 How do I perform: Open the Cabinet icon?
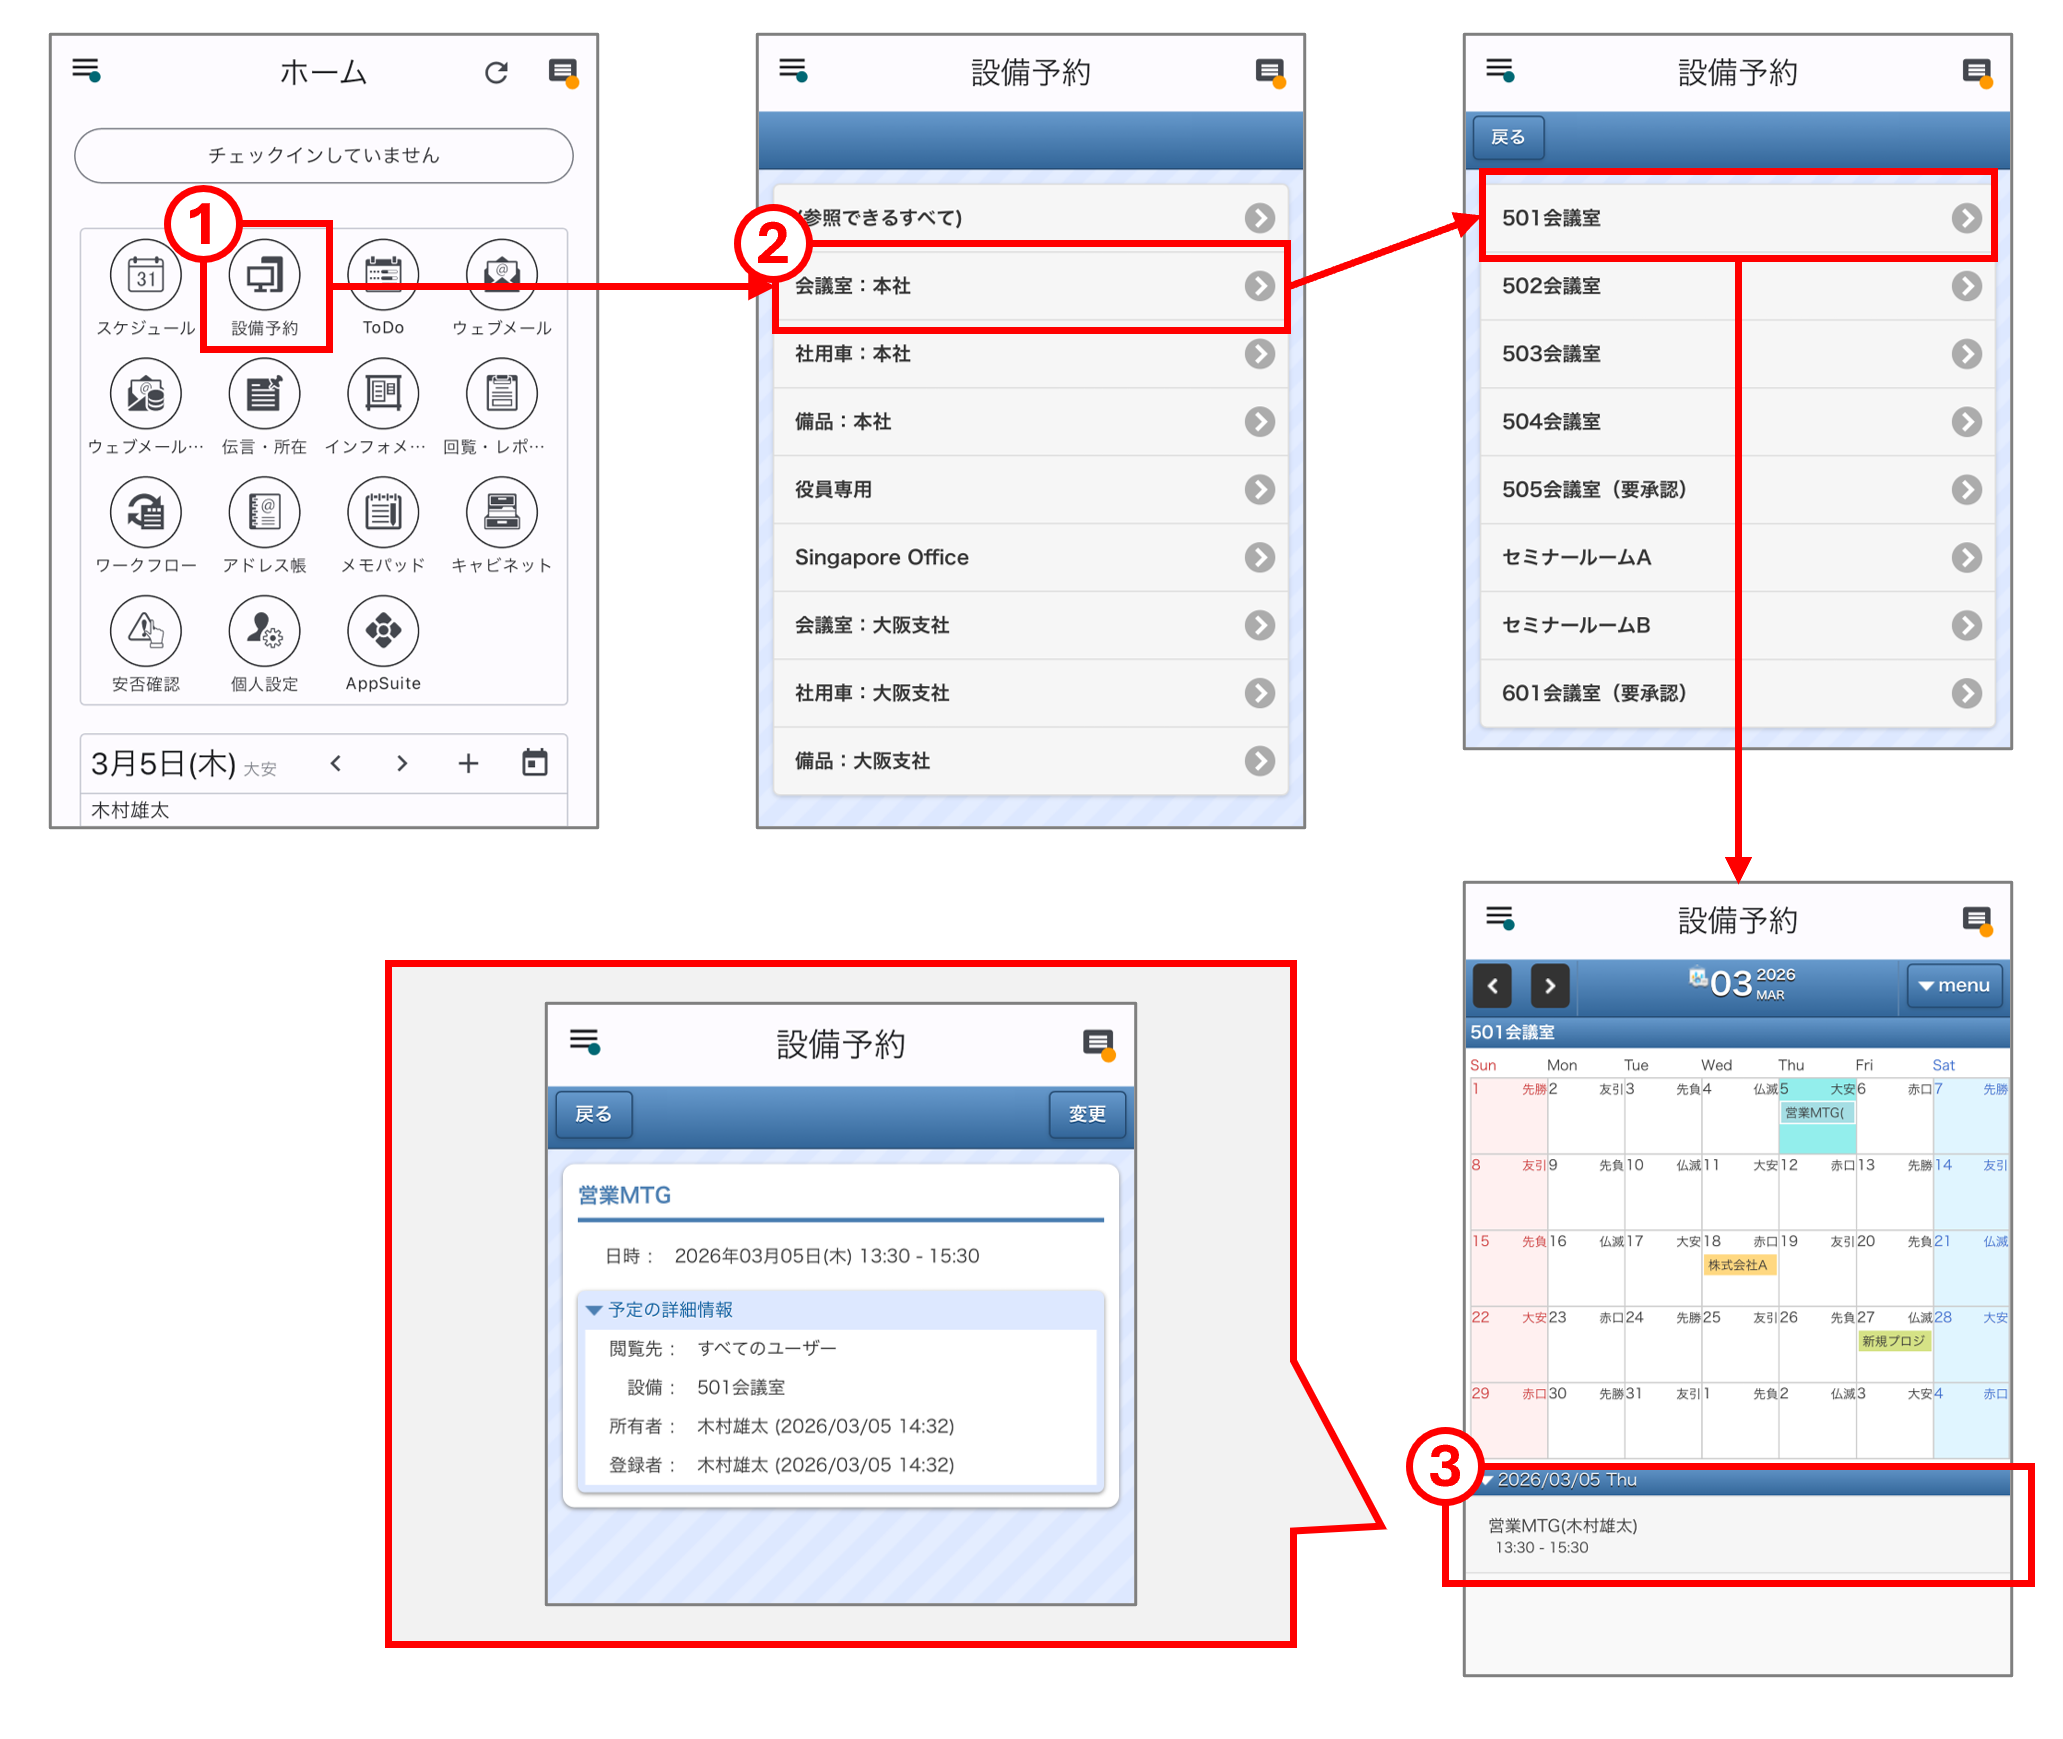501,513
